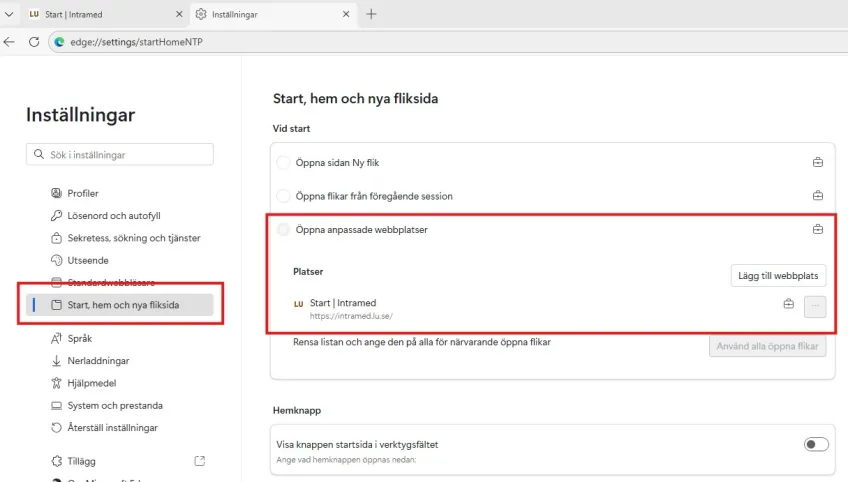Click the Tillägg puzzle piece icon
Screen dimensions: 848x482
[56, 461]
